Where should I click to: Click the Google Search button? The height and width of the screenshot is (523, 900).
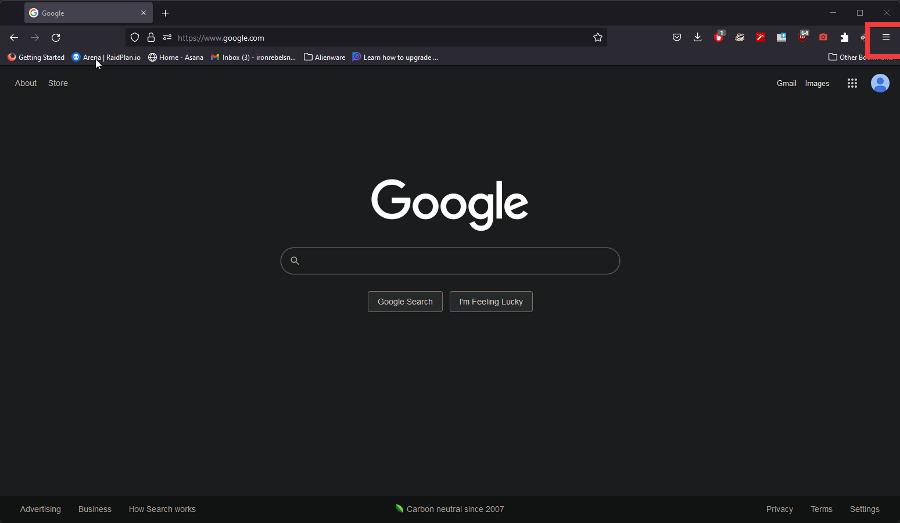[405, 301]
